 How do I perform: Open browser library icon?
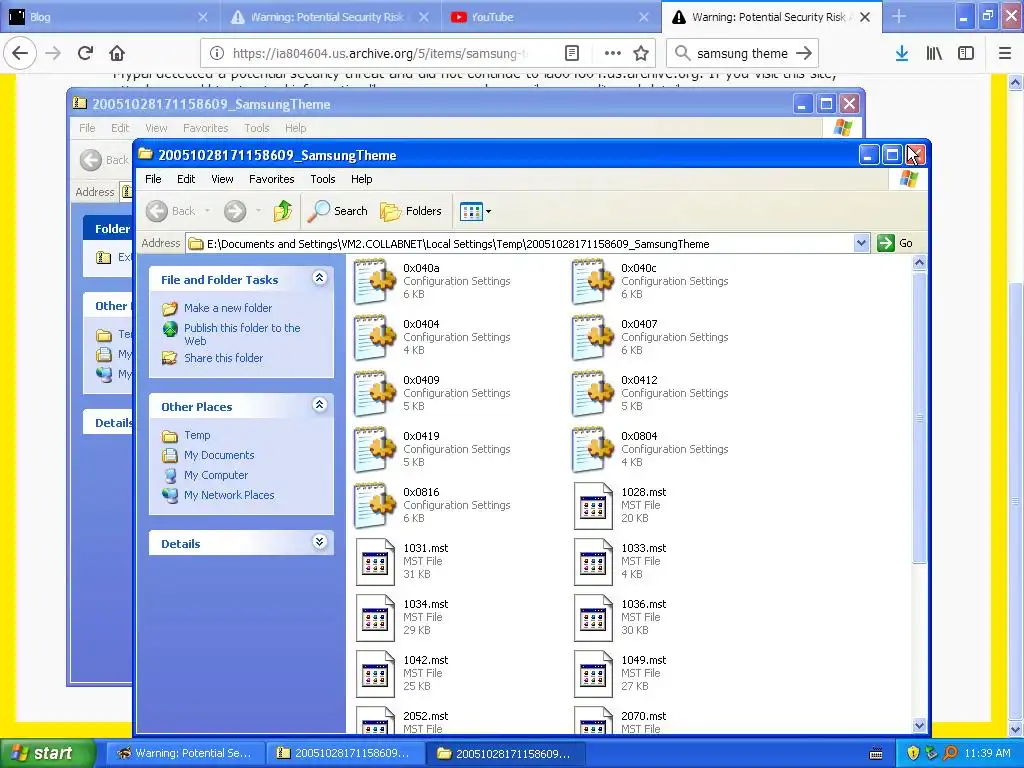click(x=934, y=54)
